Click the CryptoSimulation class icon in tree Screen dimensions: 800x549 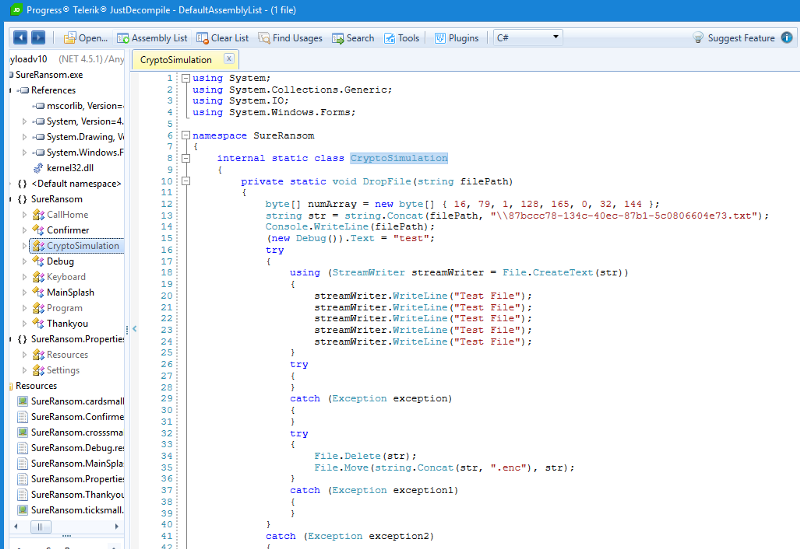(38, 246)
